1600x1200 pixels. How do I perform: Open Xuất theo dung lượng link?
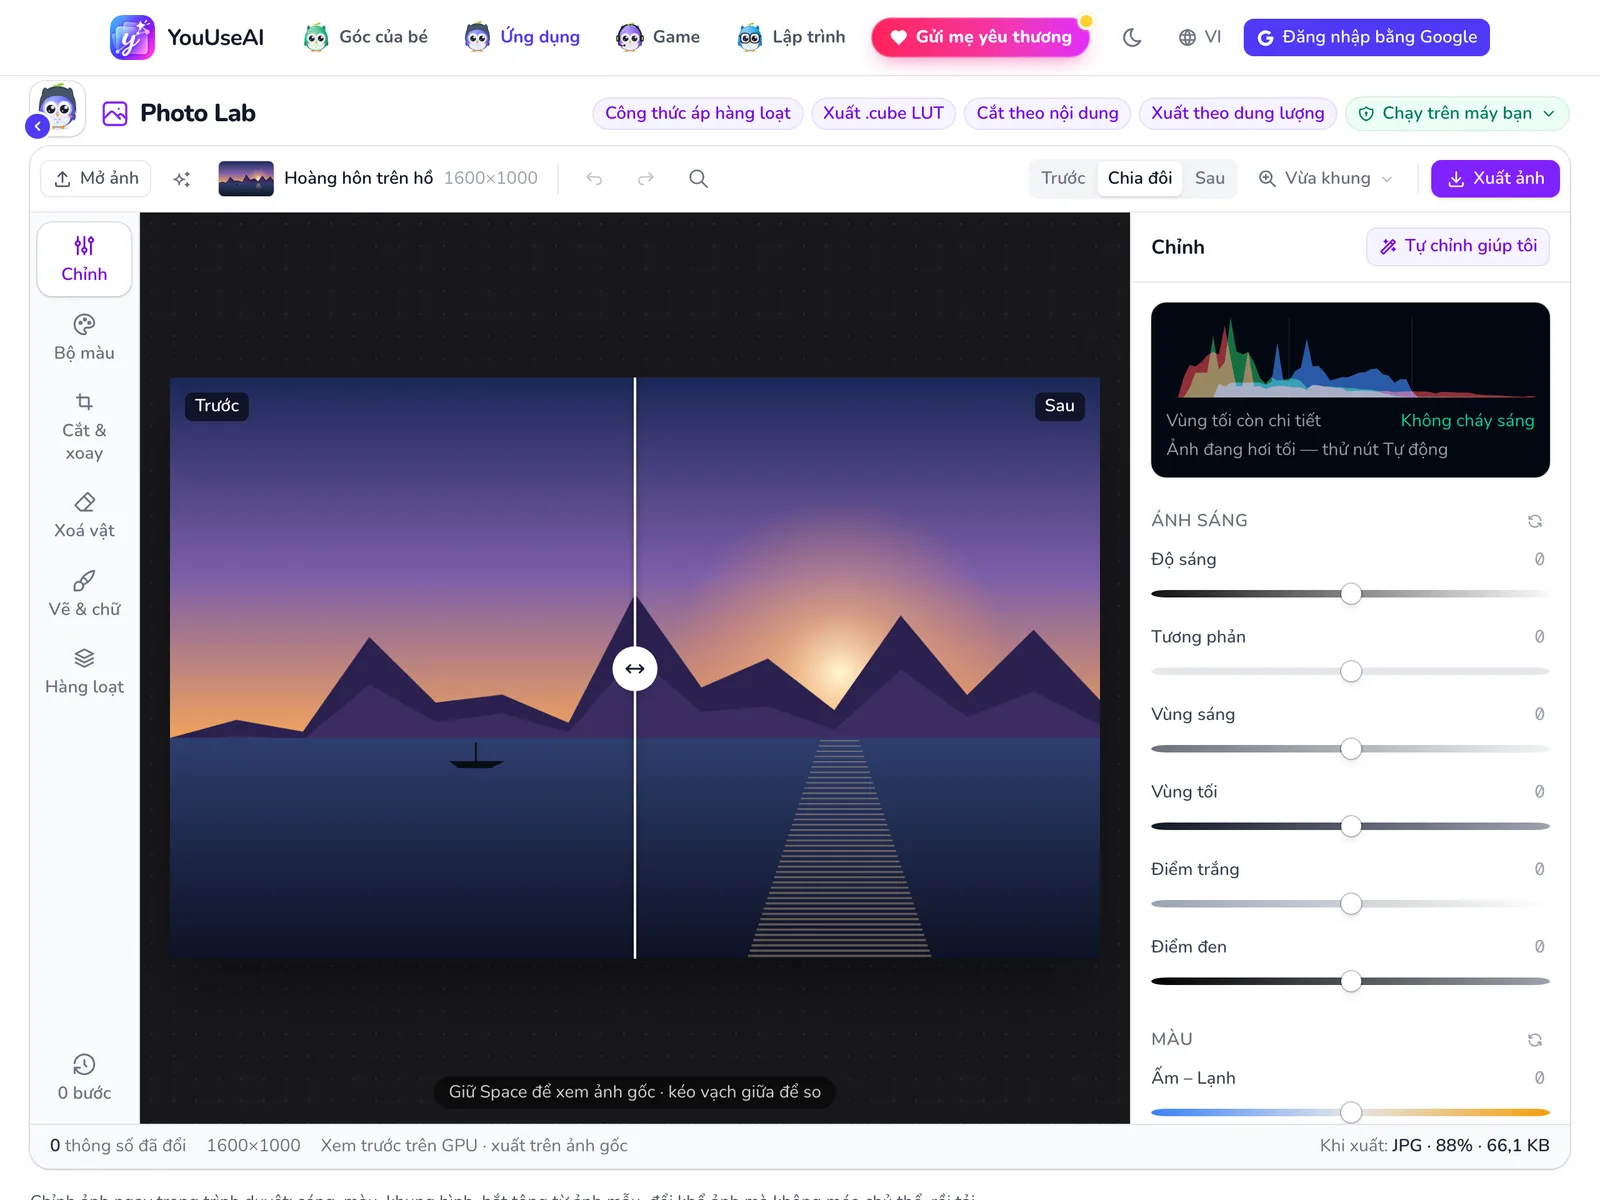point(1237,113)
